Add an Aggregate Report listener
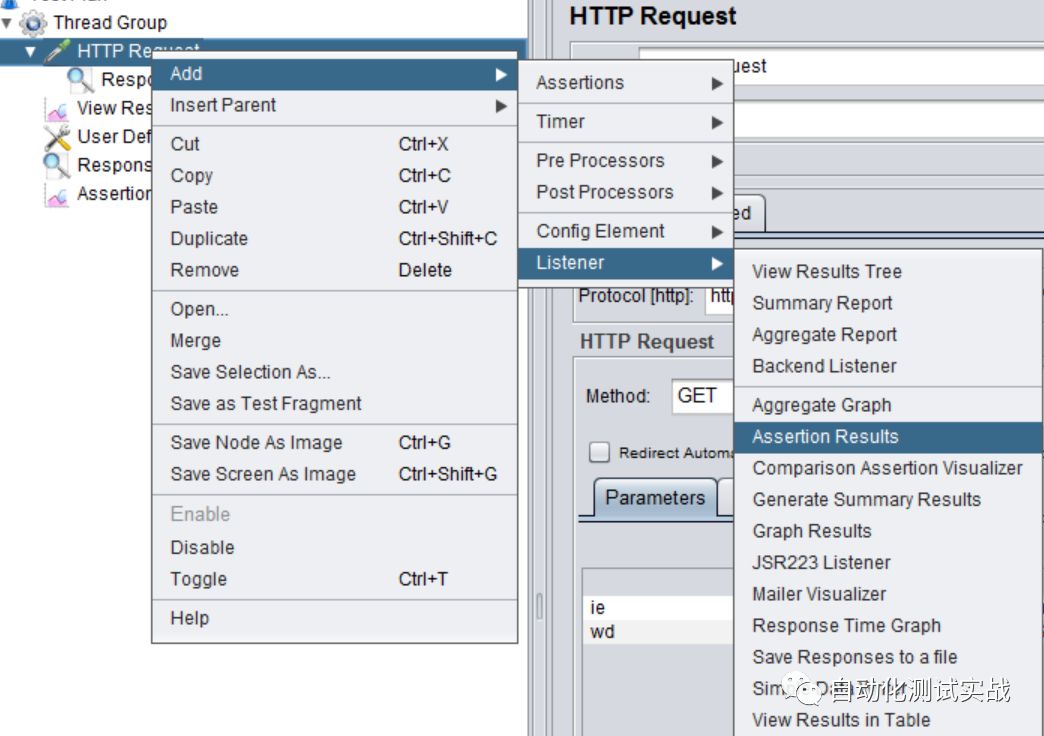 tap(888, 334)
